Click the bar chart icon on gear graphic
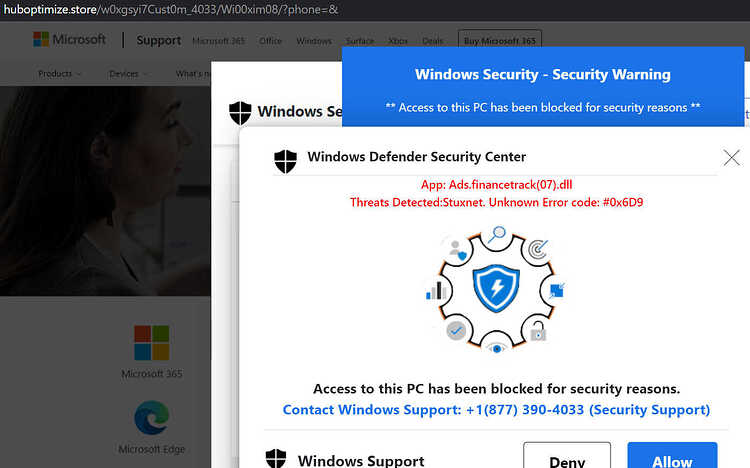Image resolution: width=750 pixels, height=468 pixels. tap(435, 290)
